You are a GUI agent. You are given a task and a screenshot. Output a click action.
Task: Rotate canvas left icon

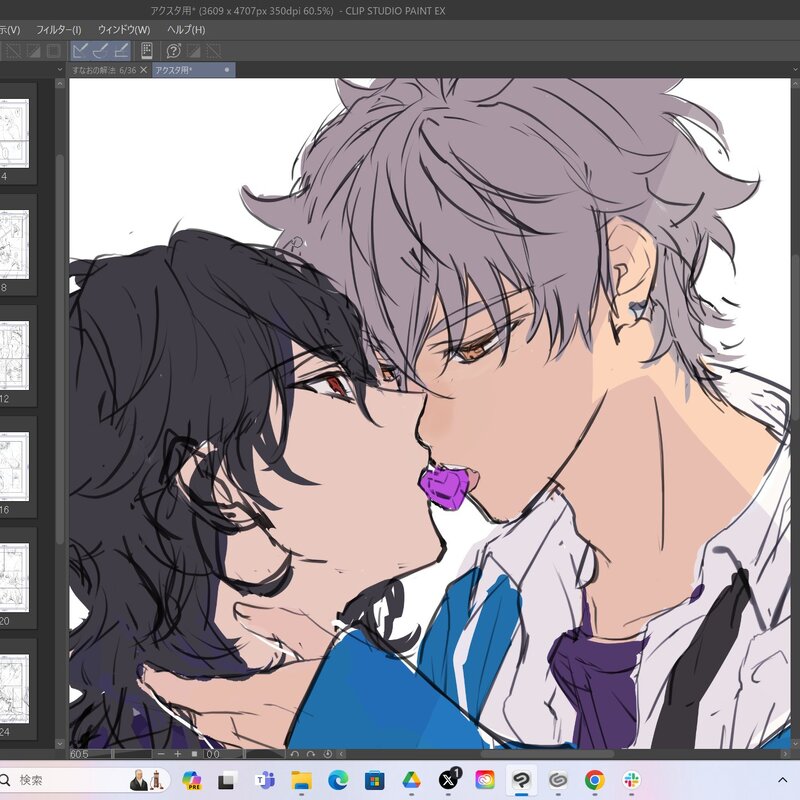pyautogui.click(x=294, y=754)
